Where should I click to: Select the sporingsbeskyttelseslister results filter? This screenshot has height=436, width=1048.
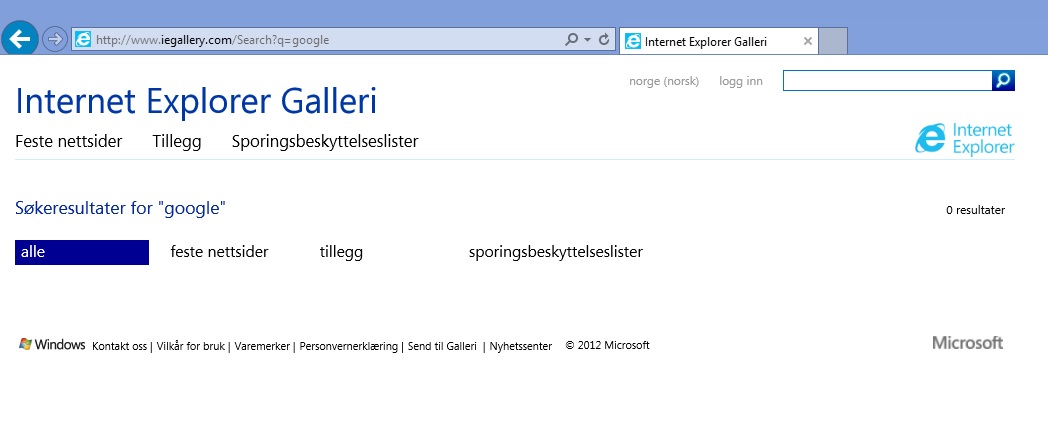(556, 253)
